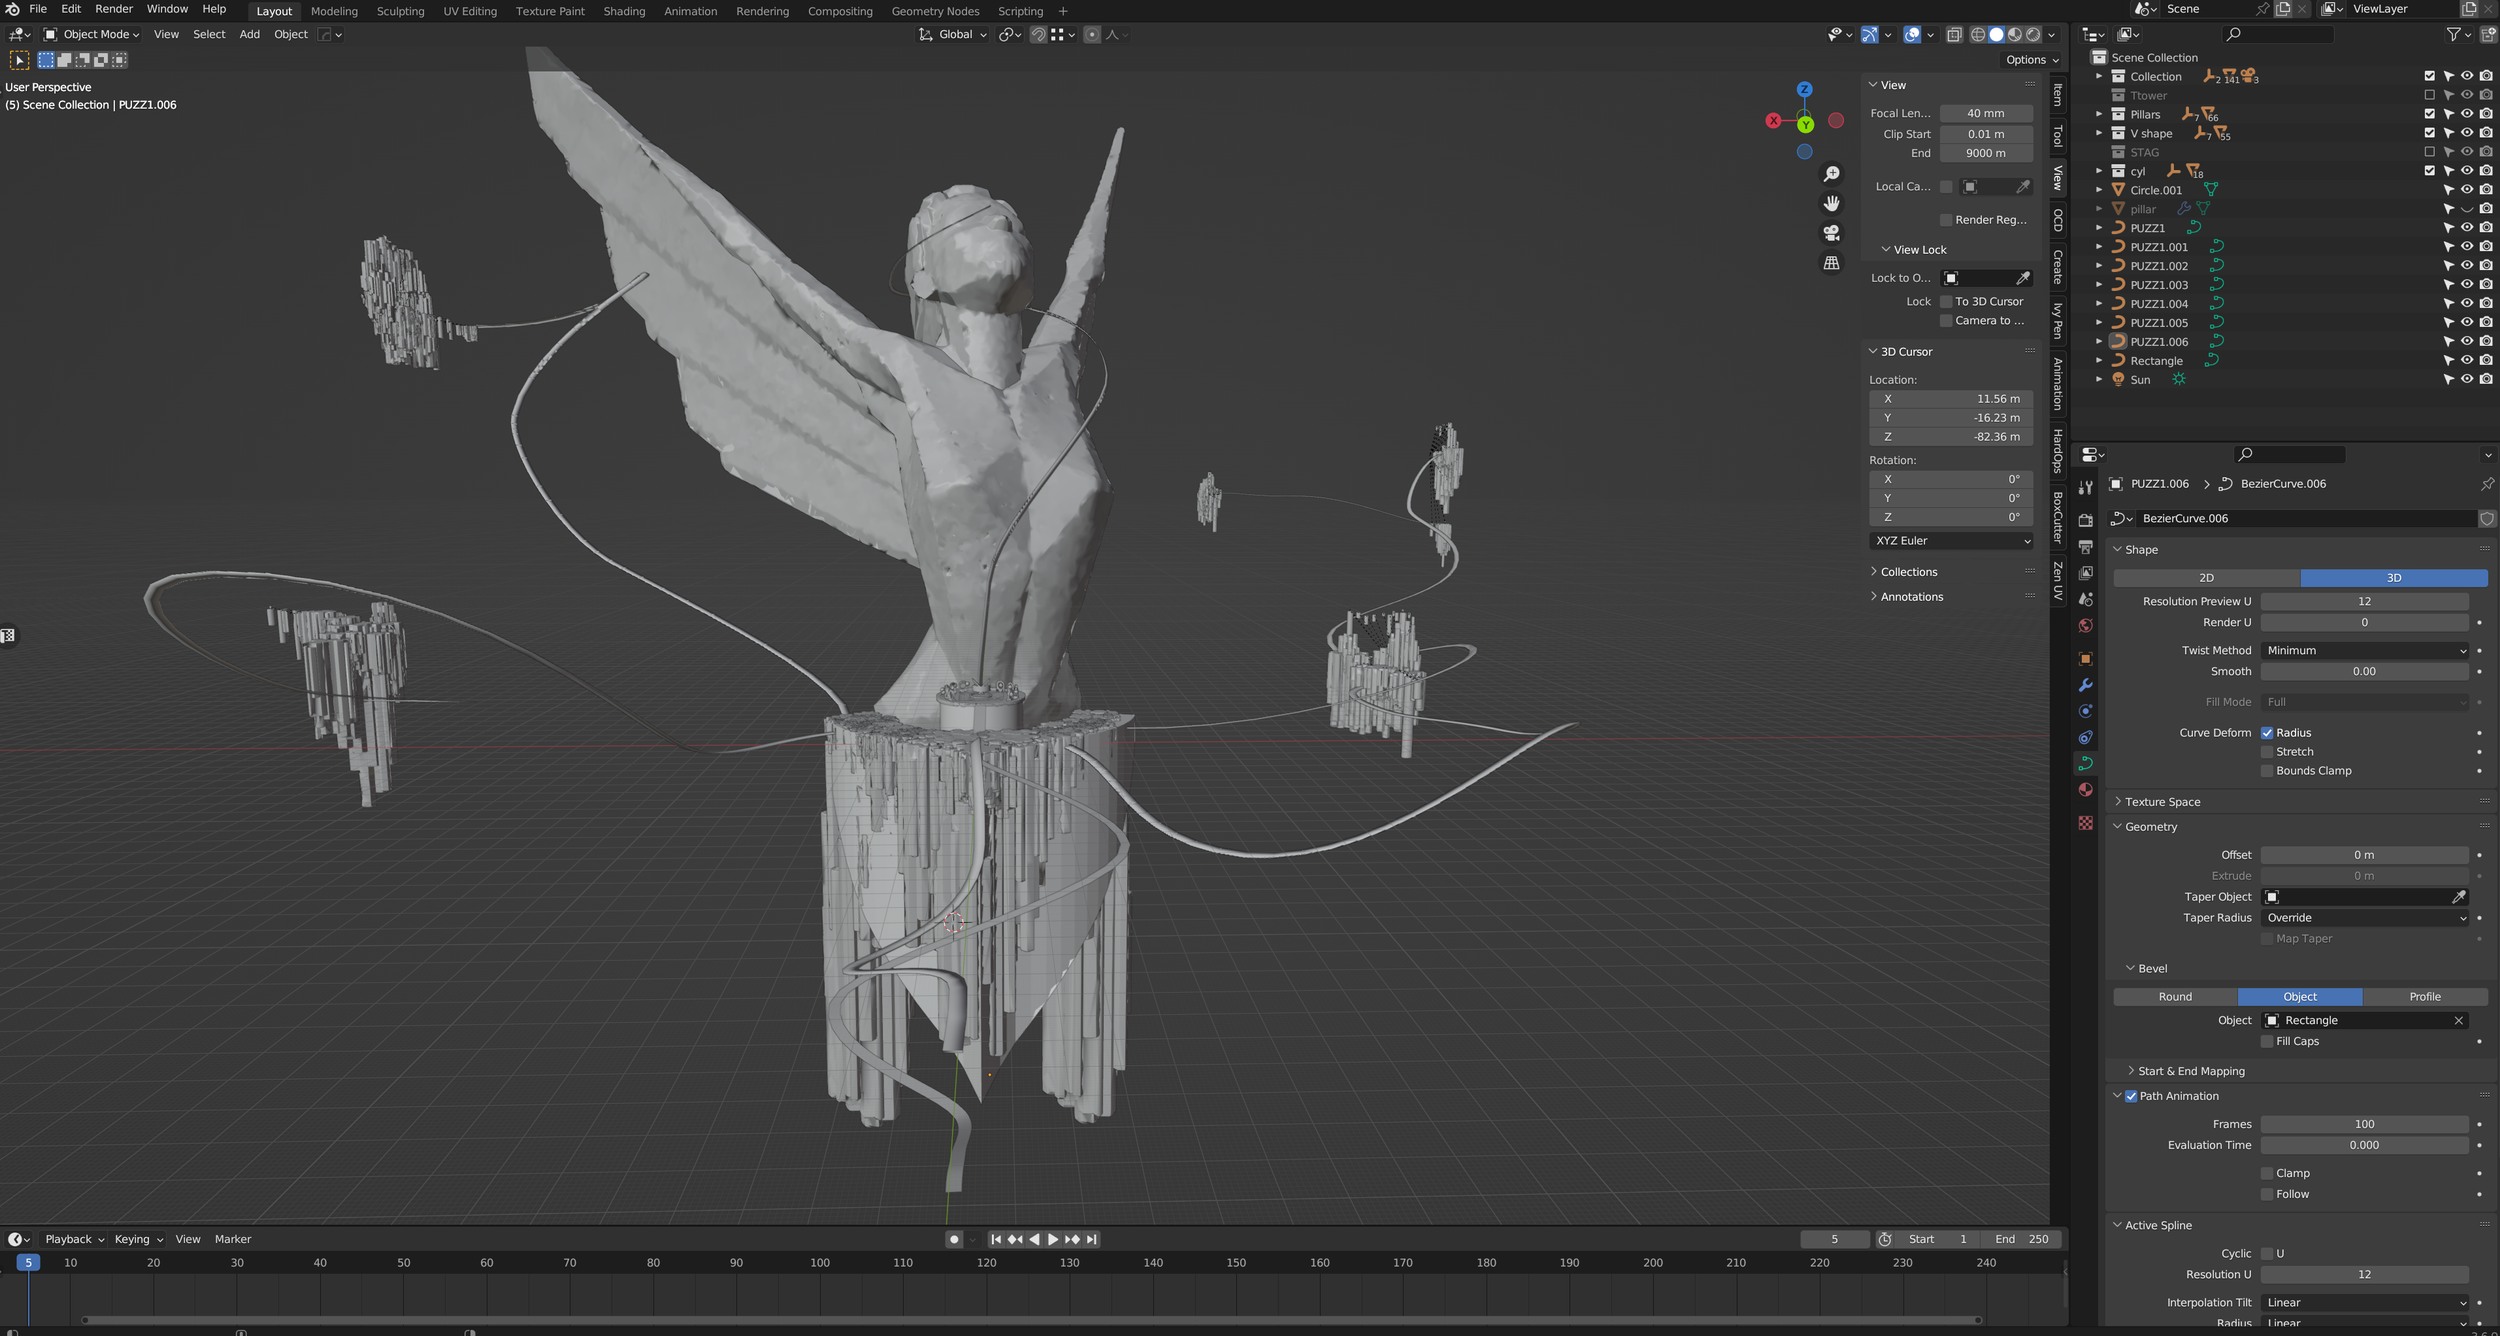This screenshot has width=2500, height=1336.
Task: Select the Round bevel mode button
Action: tap(2175, 997)
